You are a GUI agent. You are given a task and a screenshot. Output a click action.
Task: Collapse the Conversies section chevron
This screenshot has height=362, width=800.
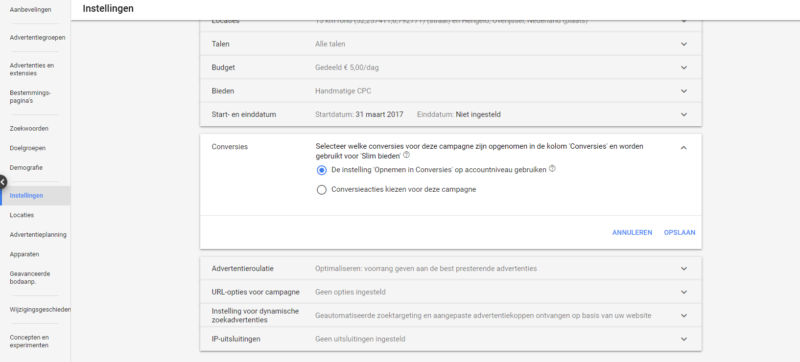click(684, 147)
